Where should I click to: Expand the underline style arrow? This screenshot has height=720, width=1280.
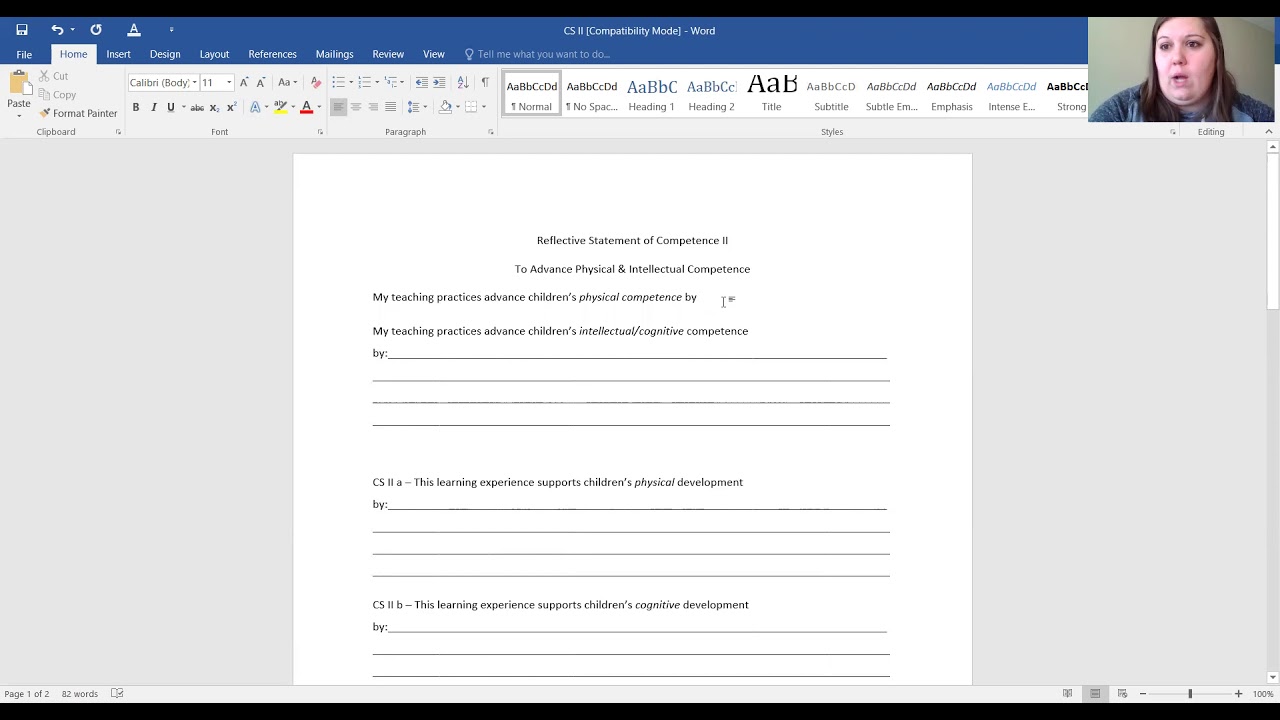[x=183, y=107]
